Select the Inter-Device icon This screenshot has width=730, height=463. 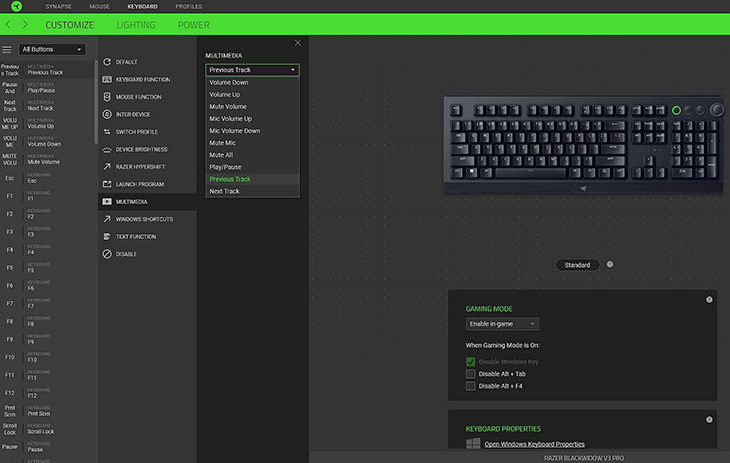coord(107,114)
